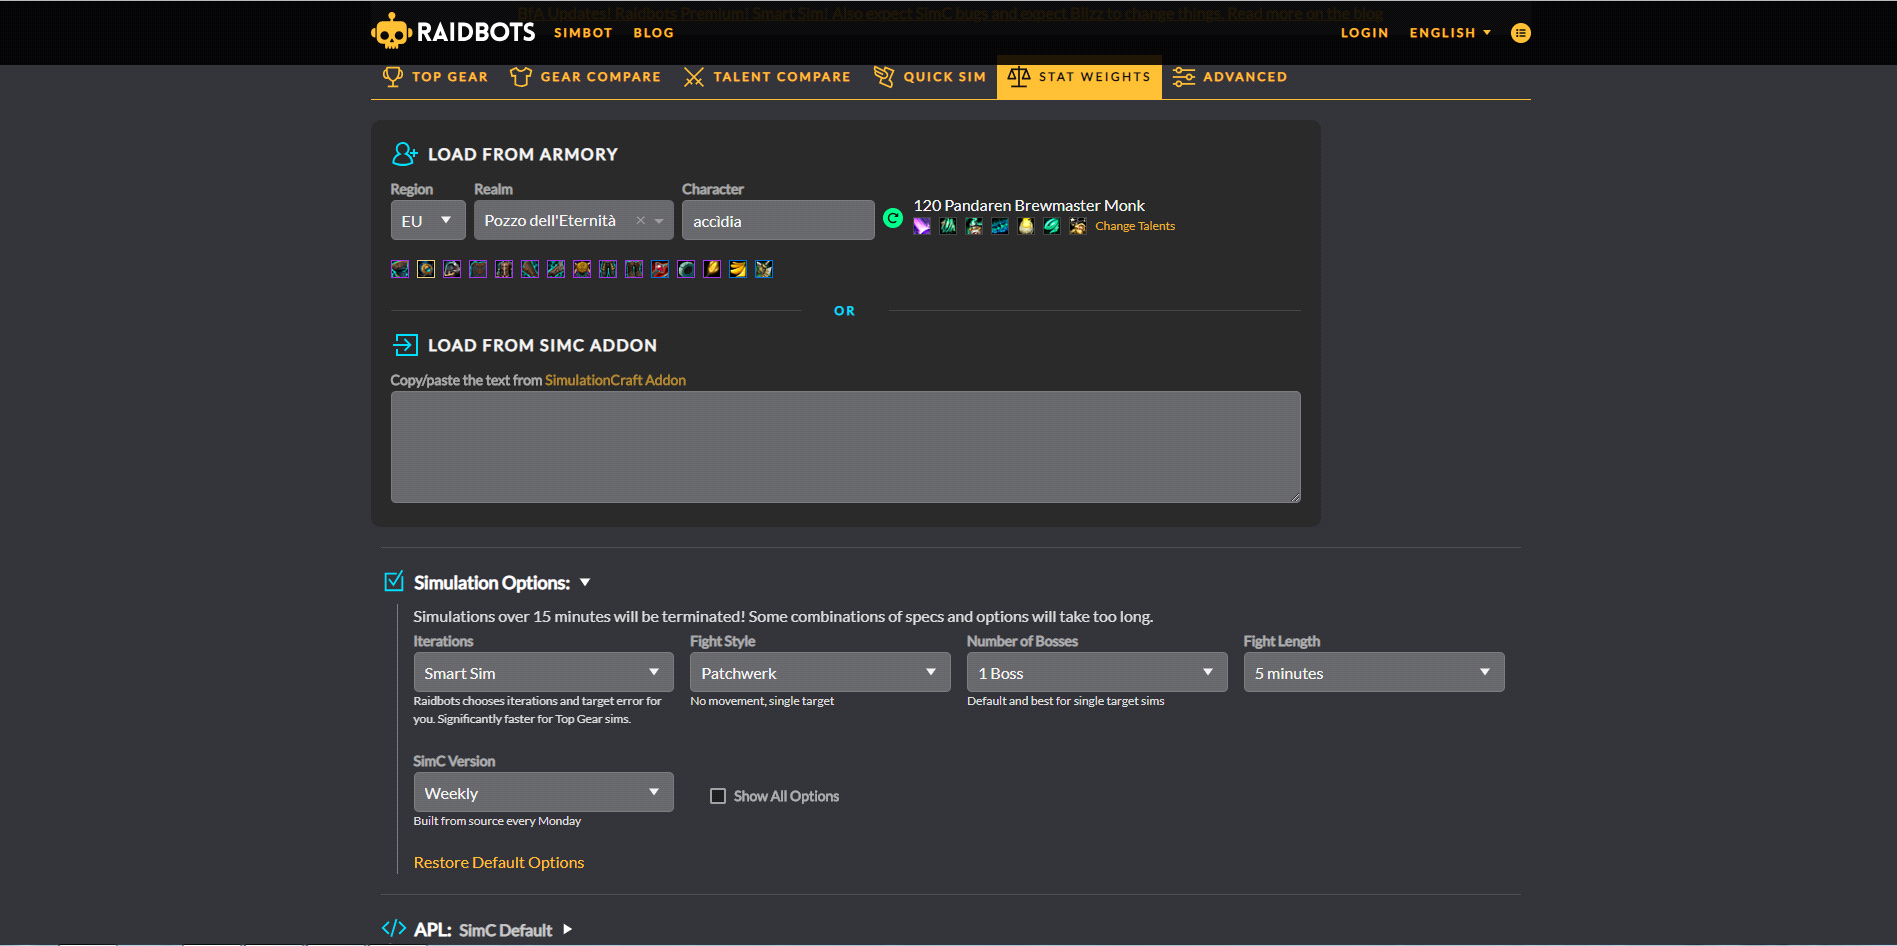The width and height of the screenshot is (1897, 946).
Task: Open the English language menu
Action: click(x=1450, y=33)
